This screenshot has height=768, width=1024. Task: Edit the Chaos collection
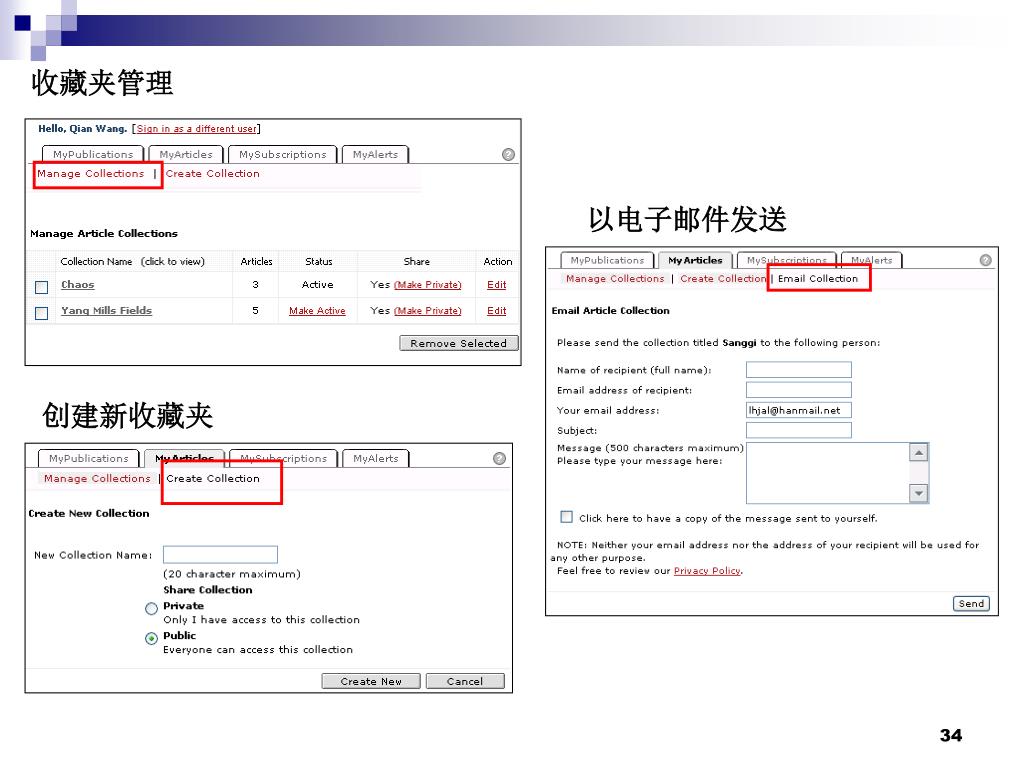pyautogui.click(x=496, y=285)
